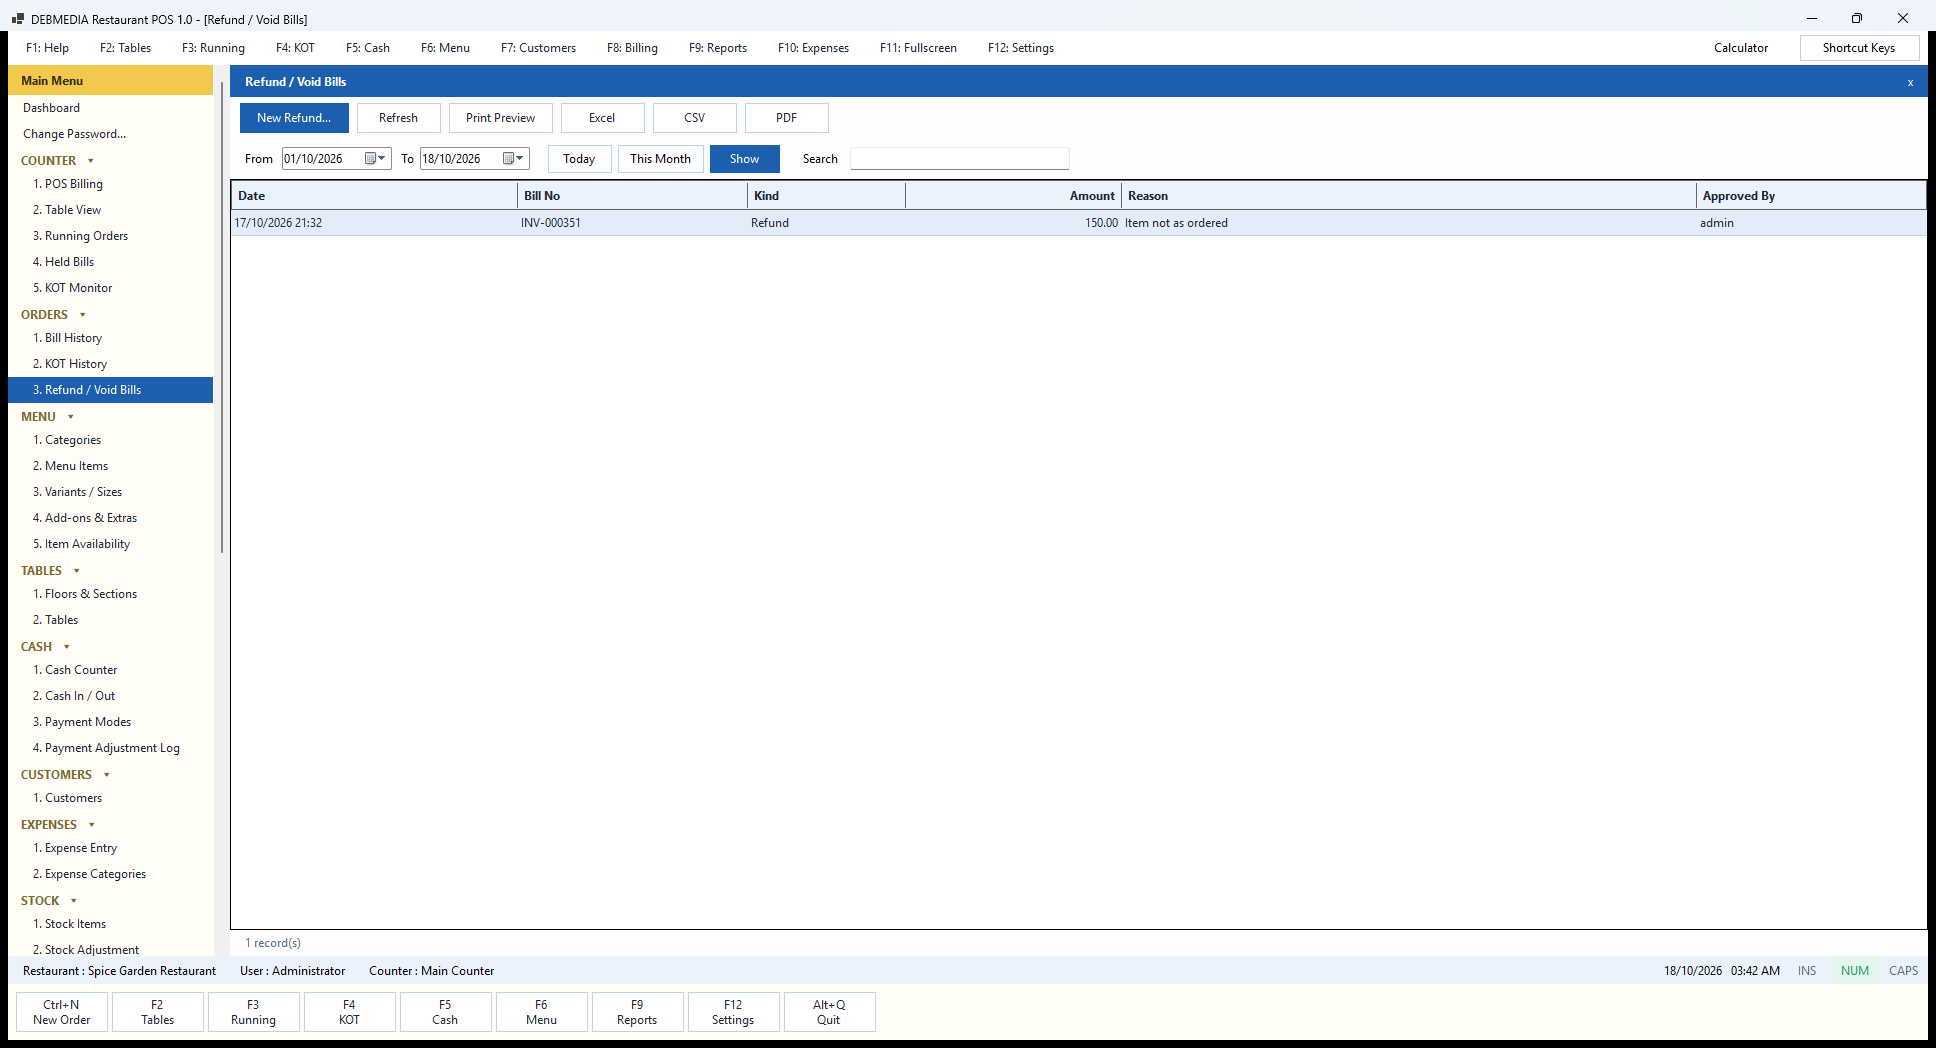Open the F10: Expenses menu
Screen dimensions: 1936x1048
[813, 48]
